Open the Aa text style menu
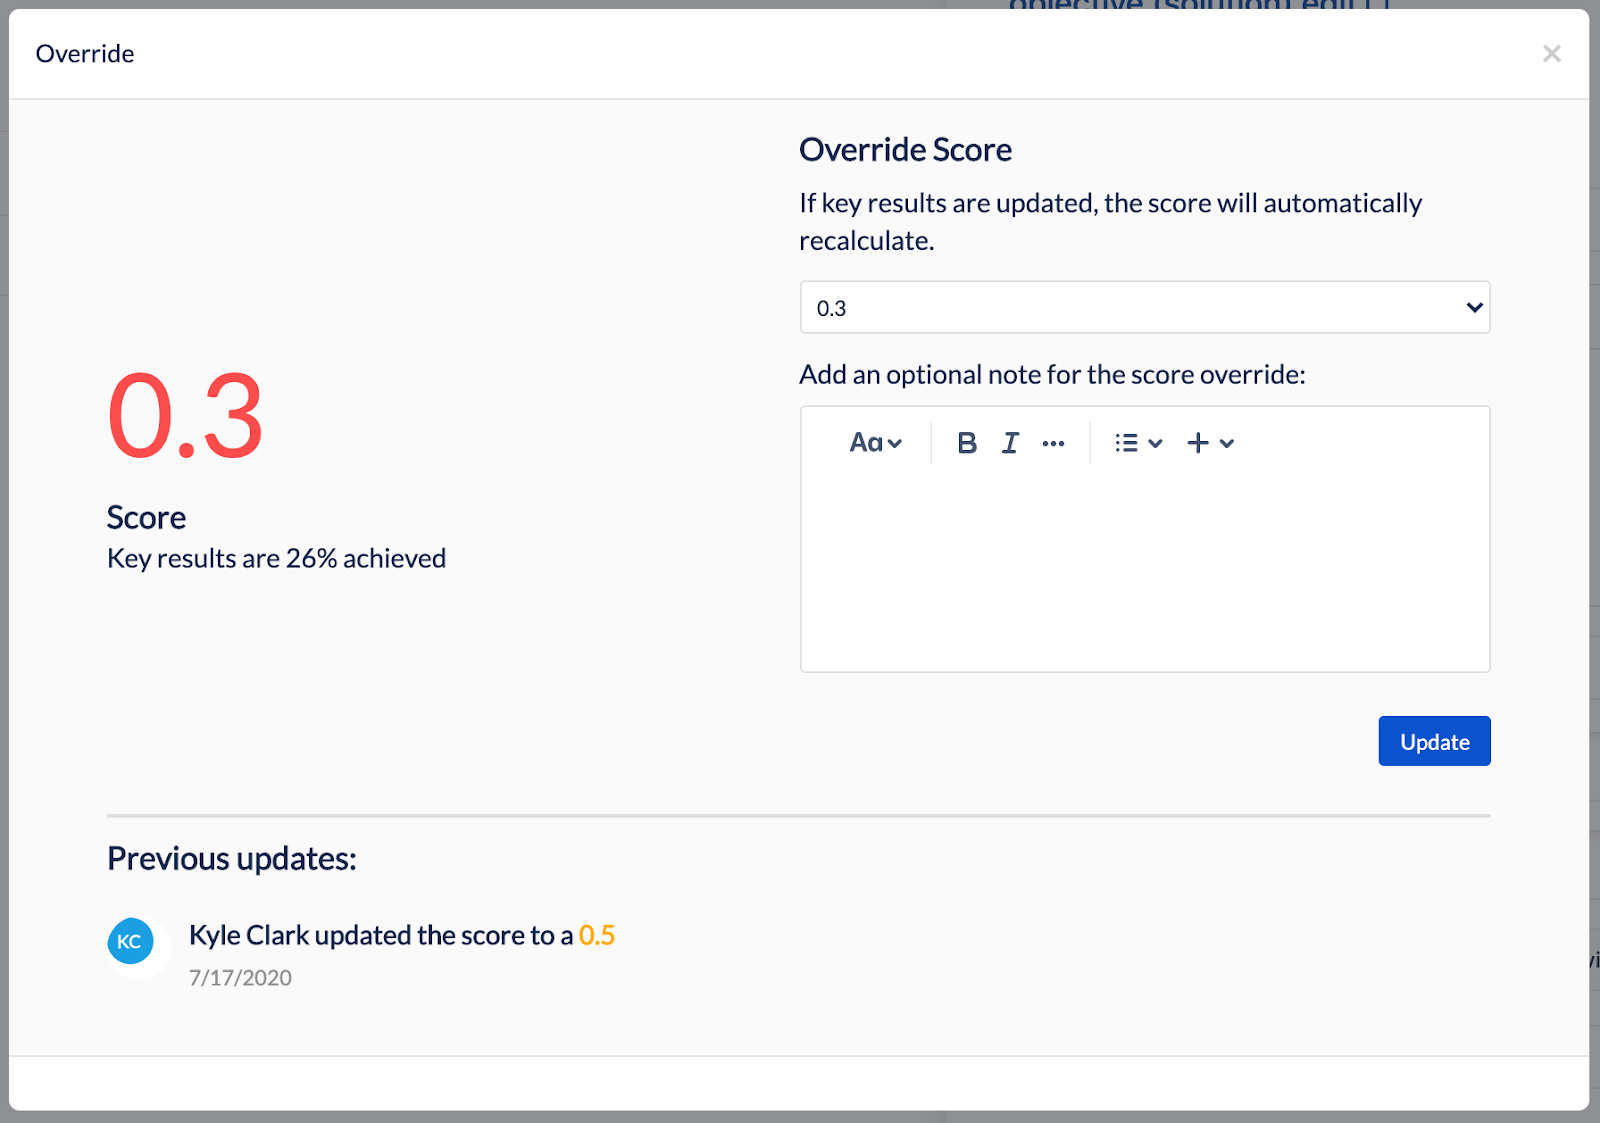 coord(875,443)
